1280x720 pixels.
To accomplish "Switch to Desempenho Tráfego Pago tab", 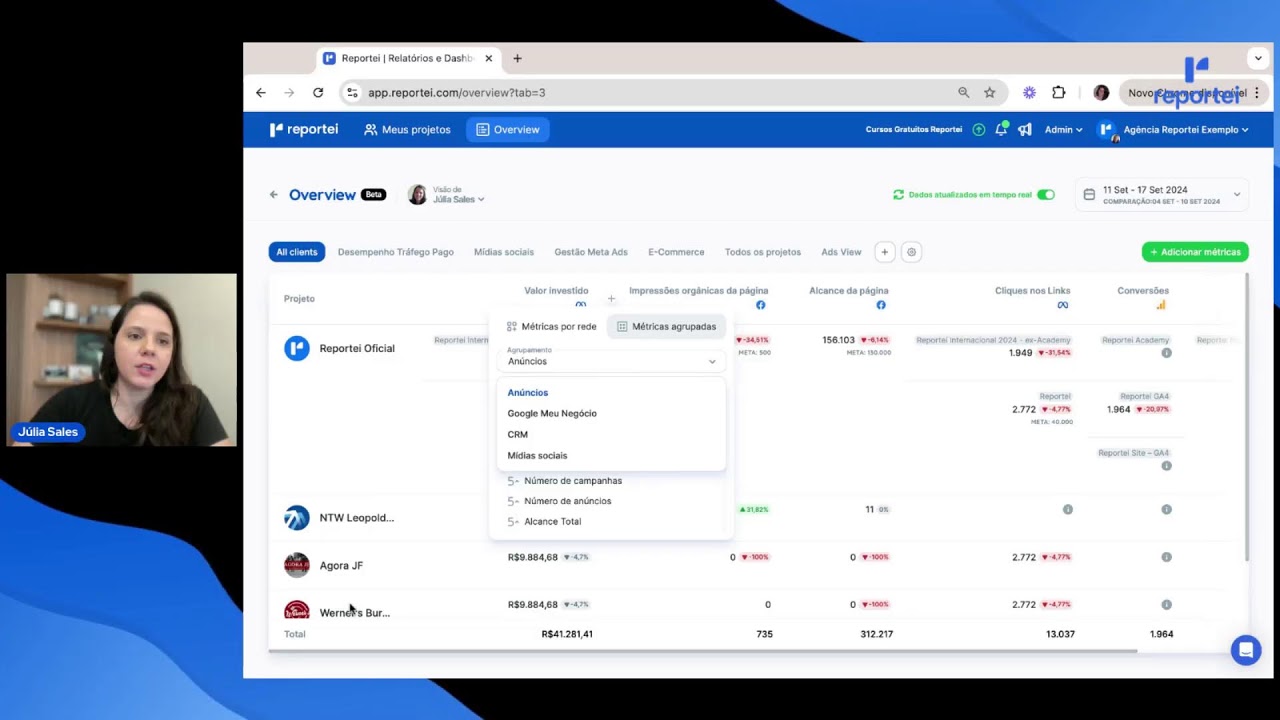I will click(x=395, y=252).
